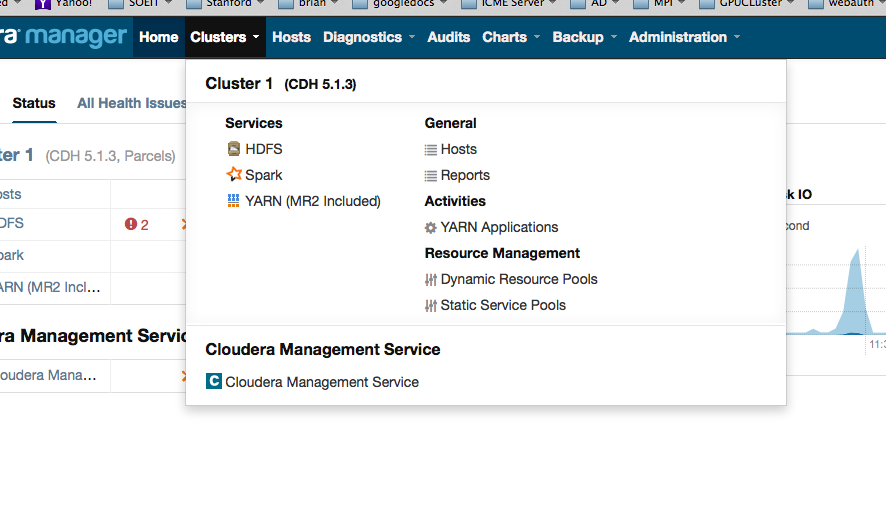Click the red HDFS health alert icon

coord(131,224)
